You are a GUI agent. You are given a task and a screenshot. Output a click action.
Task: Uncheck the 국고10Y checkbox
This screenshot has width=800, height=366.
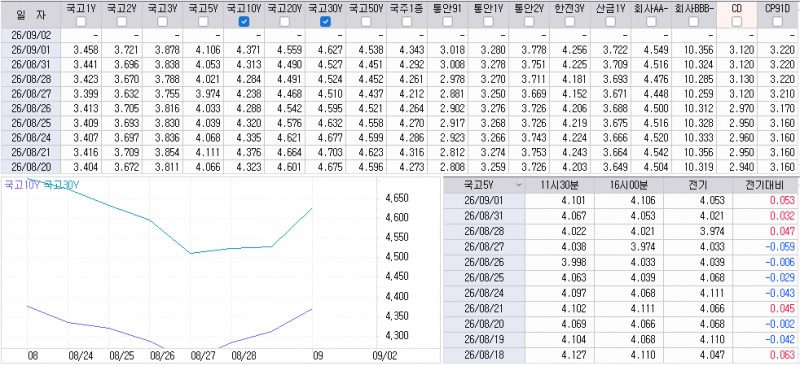click(244, 21)
